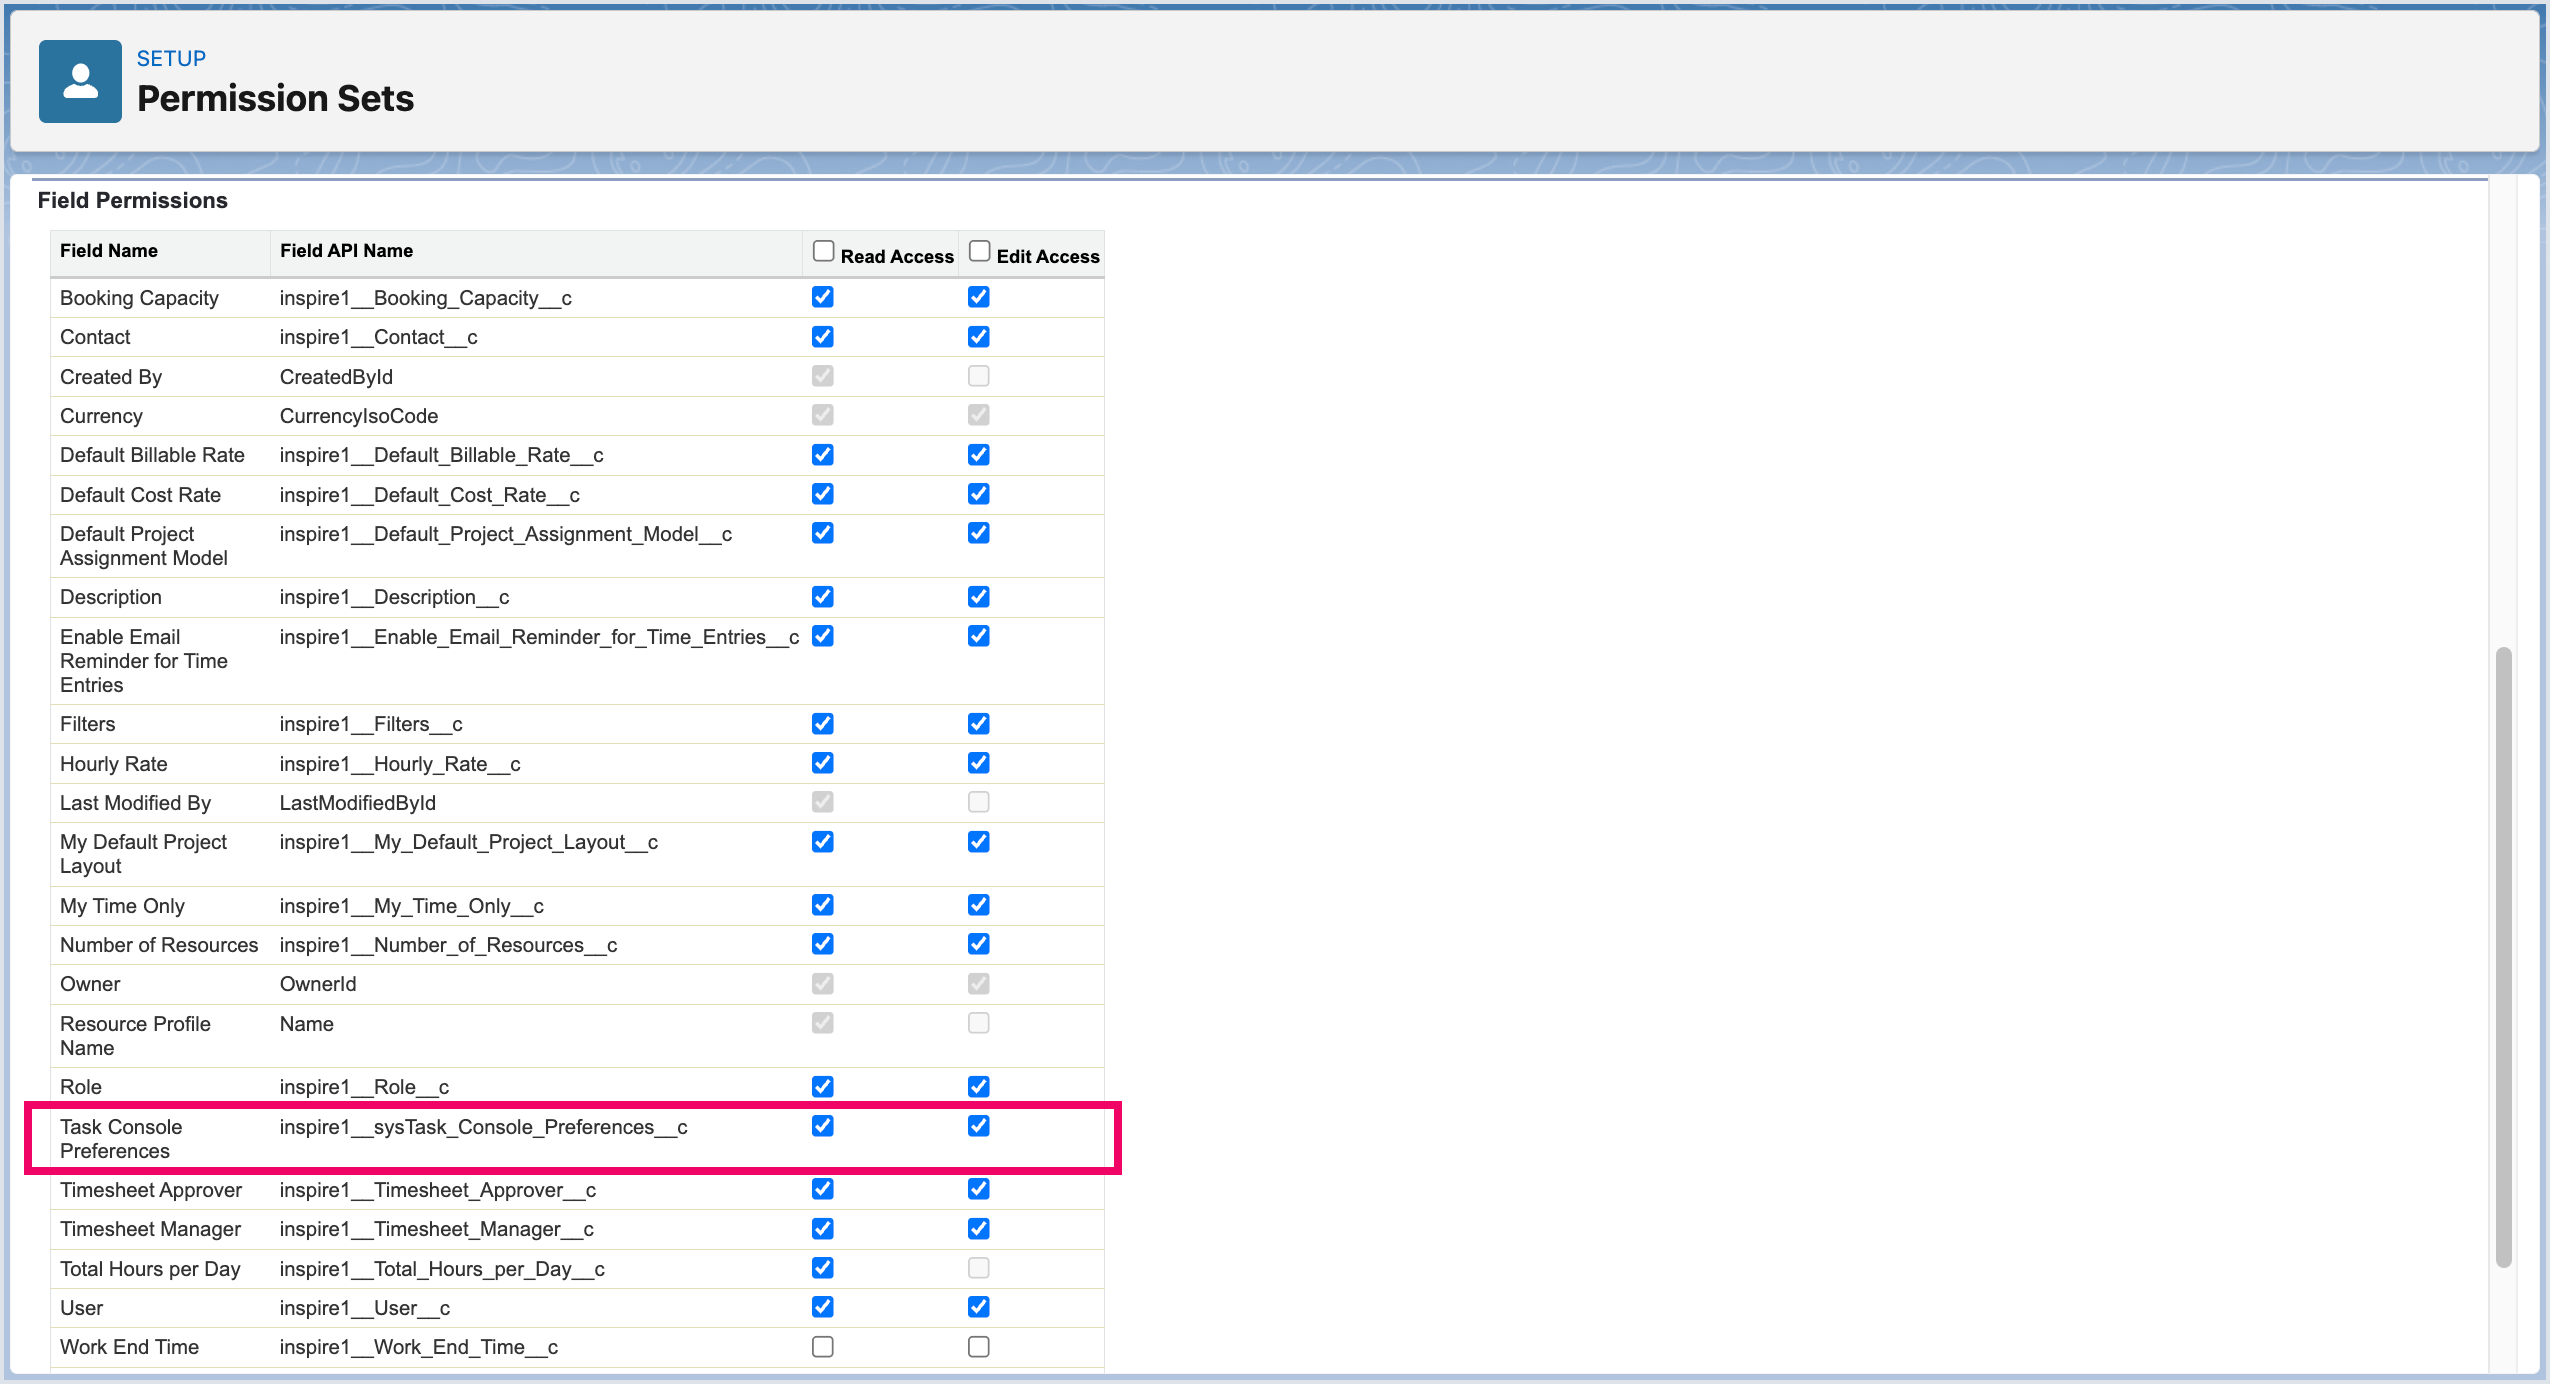Image resolution: width=2550 pixels, height=1384 pixels.
Task: Uncheck Edit Access for Default Cost Rate
Action: point(979,494)
